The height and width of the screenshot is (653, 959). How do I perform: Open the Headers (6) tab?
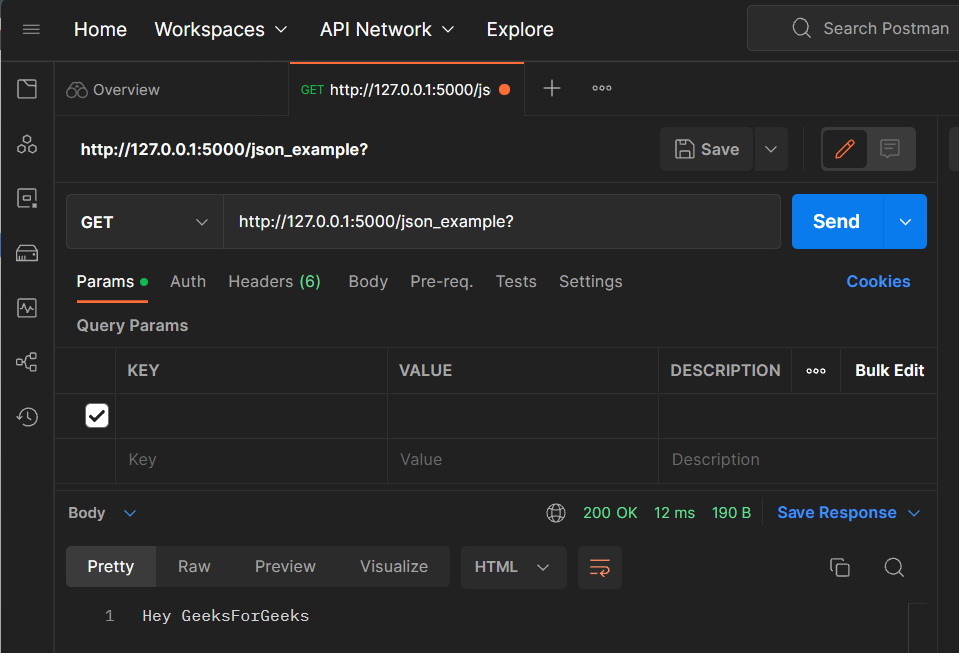pos(274,282)
